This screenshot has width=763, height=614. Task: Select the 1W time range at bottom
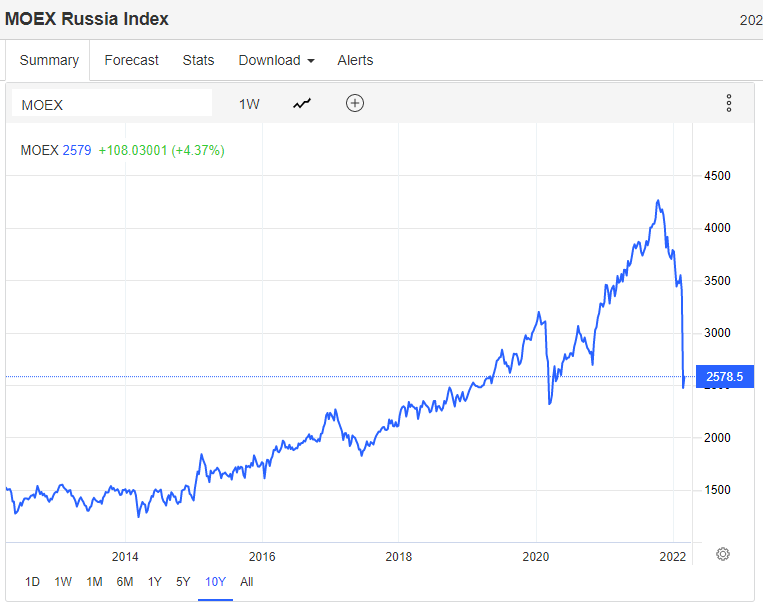tap(63, 581)
